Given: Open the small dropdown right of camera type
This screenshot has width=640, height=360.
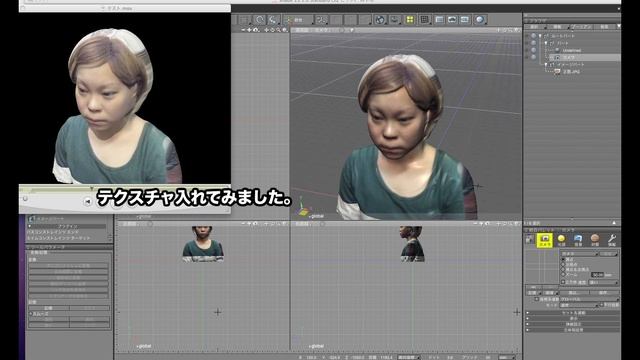Looking at the screenshot, I should coord(609,253).
